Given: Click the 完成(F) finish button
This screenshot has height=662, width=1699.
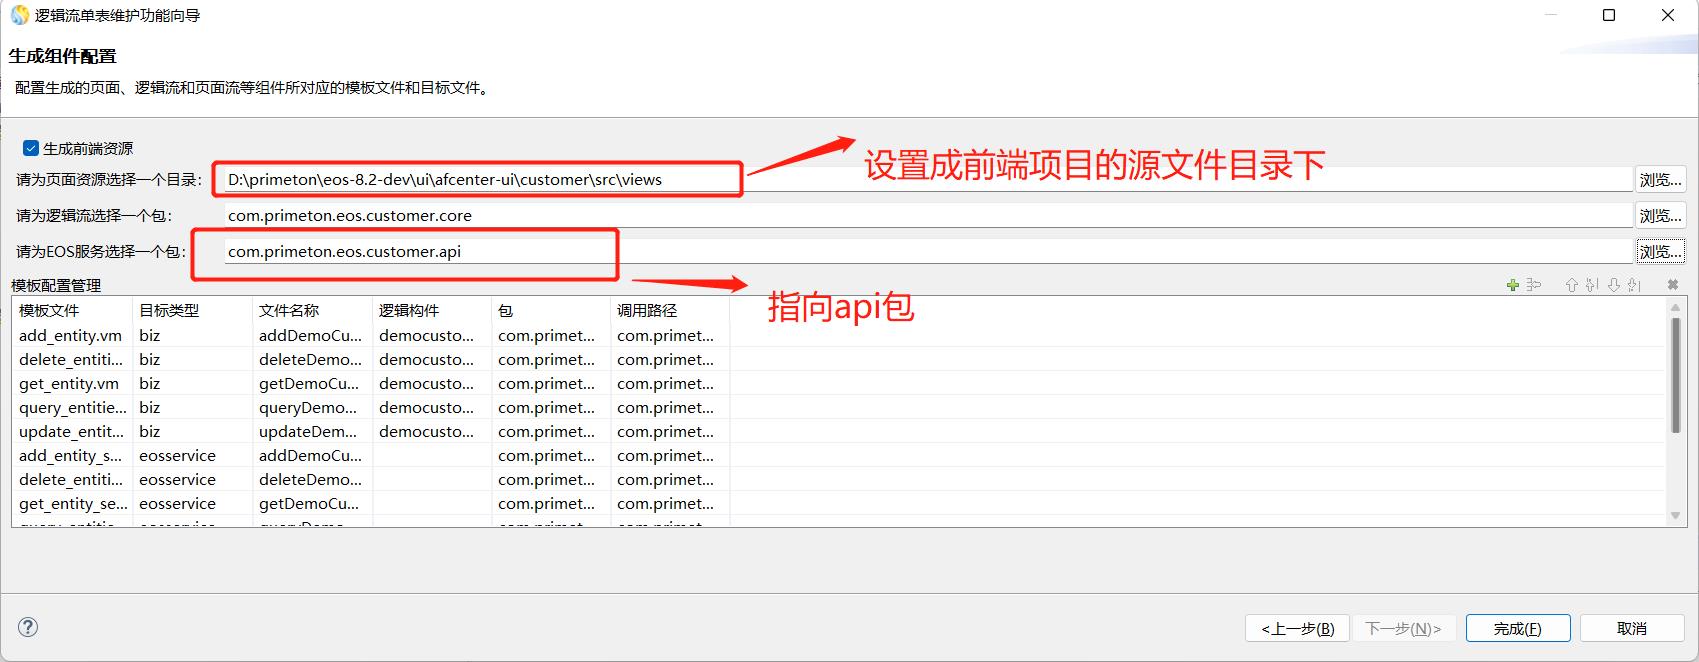Looking at the screenshot, I should click(1517, 628).
